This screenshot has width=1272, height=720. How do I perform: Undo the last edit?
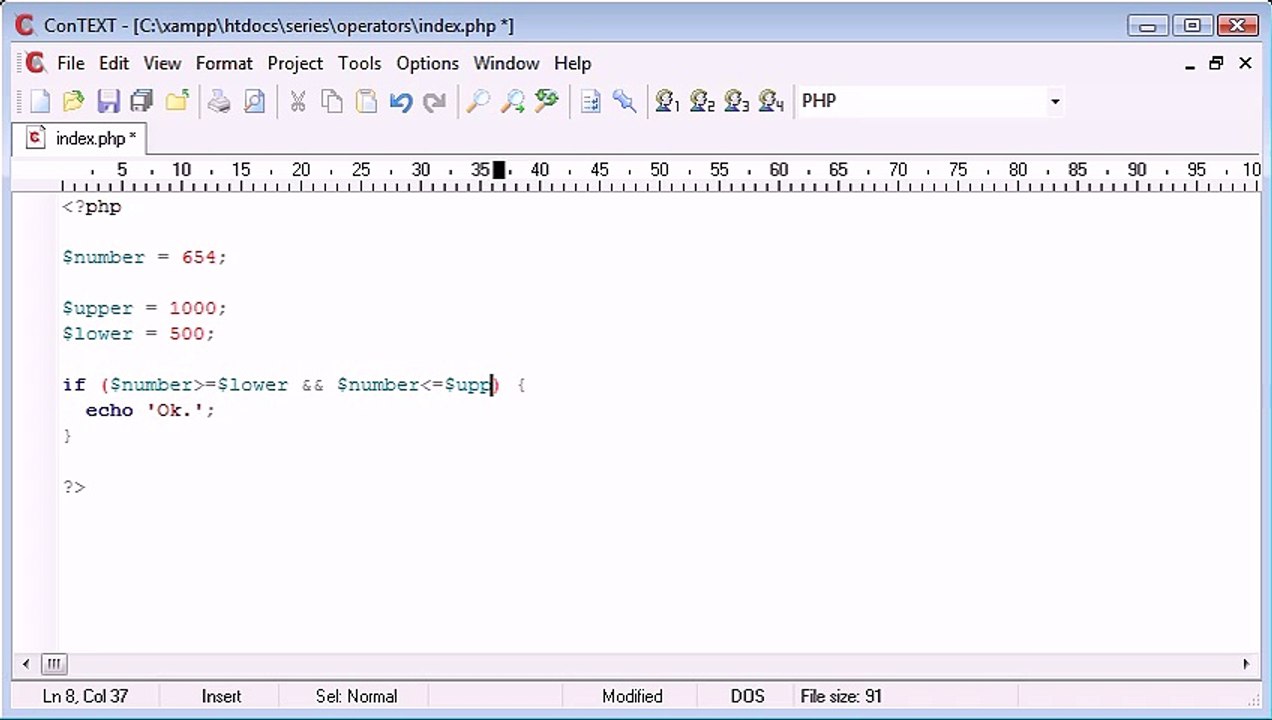point(401,101)
